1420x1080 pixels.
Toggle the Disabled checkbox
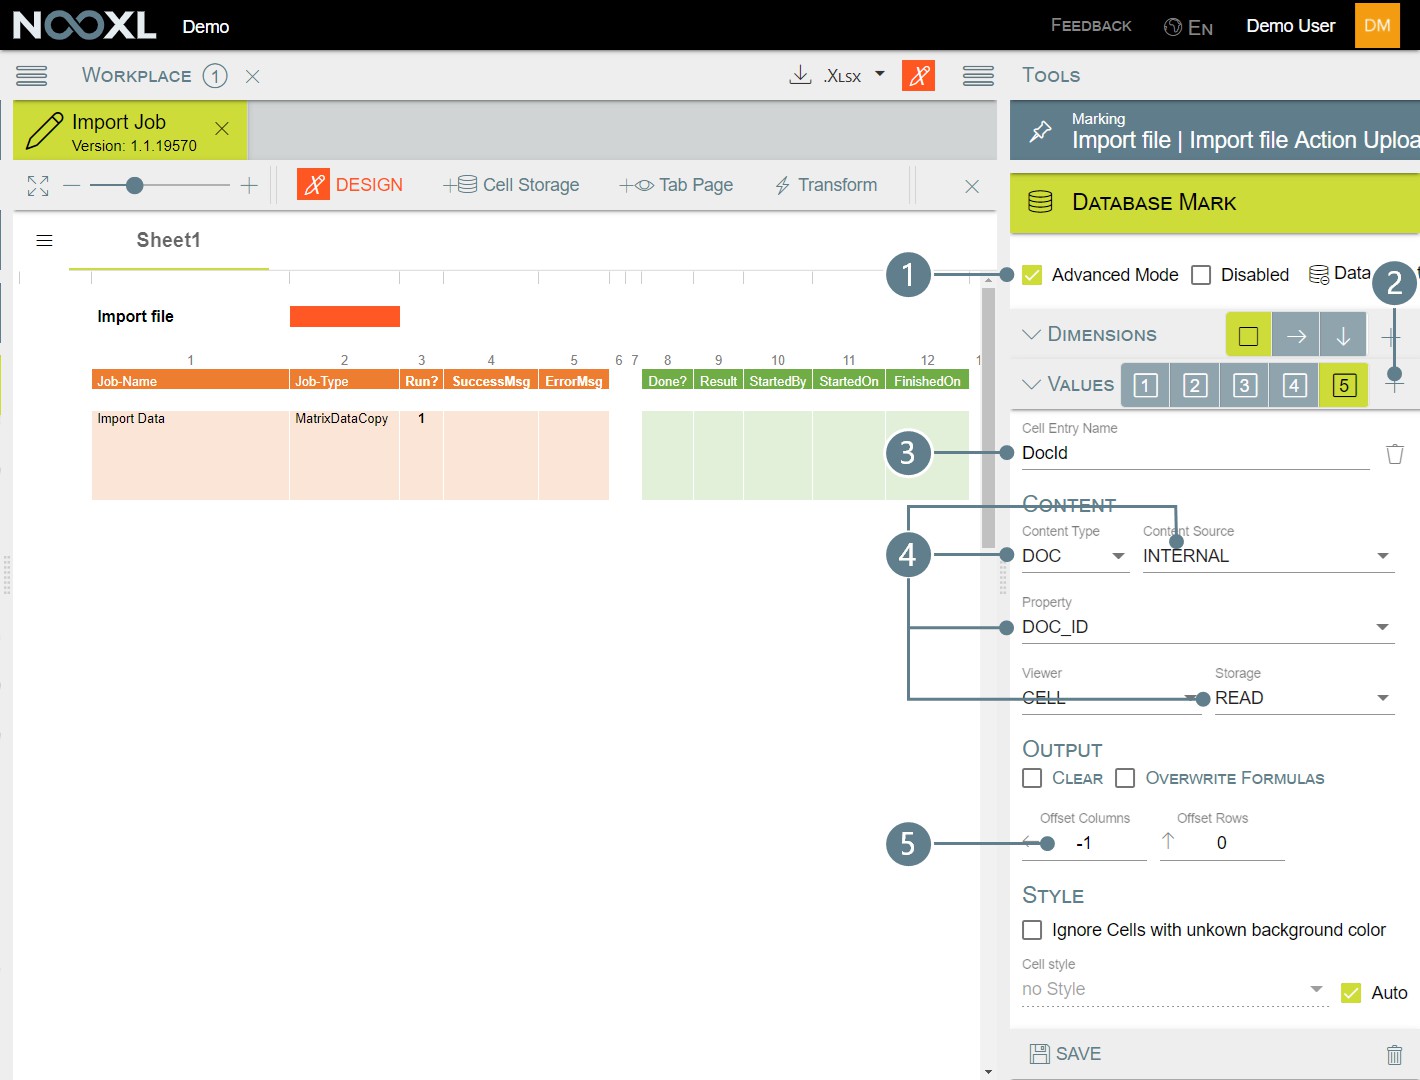click(x=1201, y=275)
